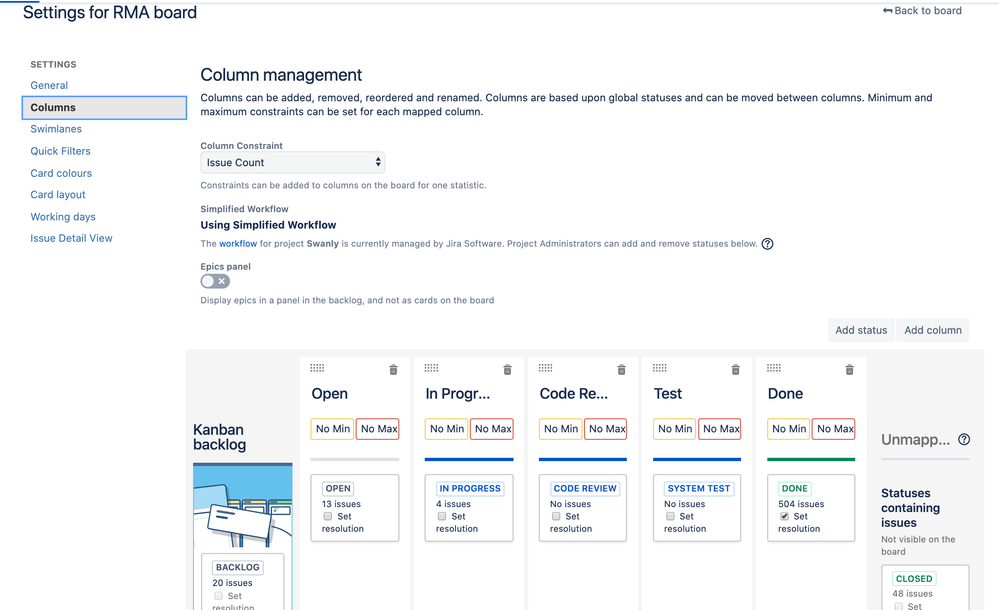
Task: Follow the workflow link for project Swanly
Action: (238, 243)
